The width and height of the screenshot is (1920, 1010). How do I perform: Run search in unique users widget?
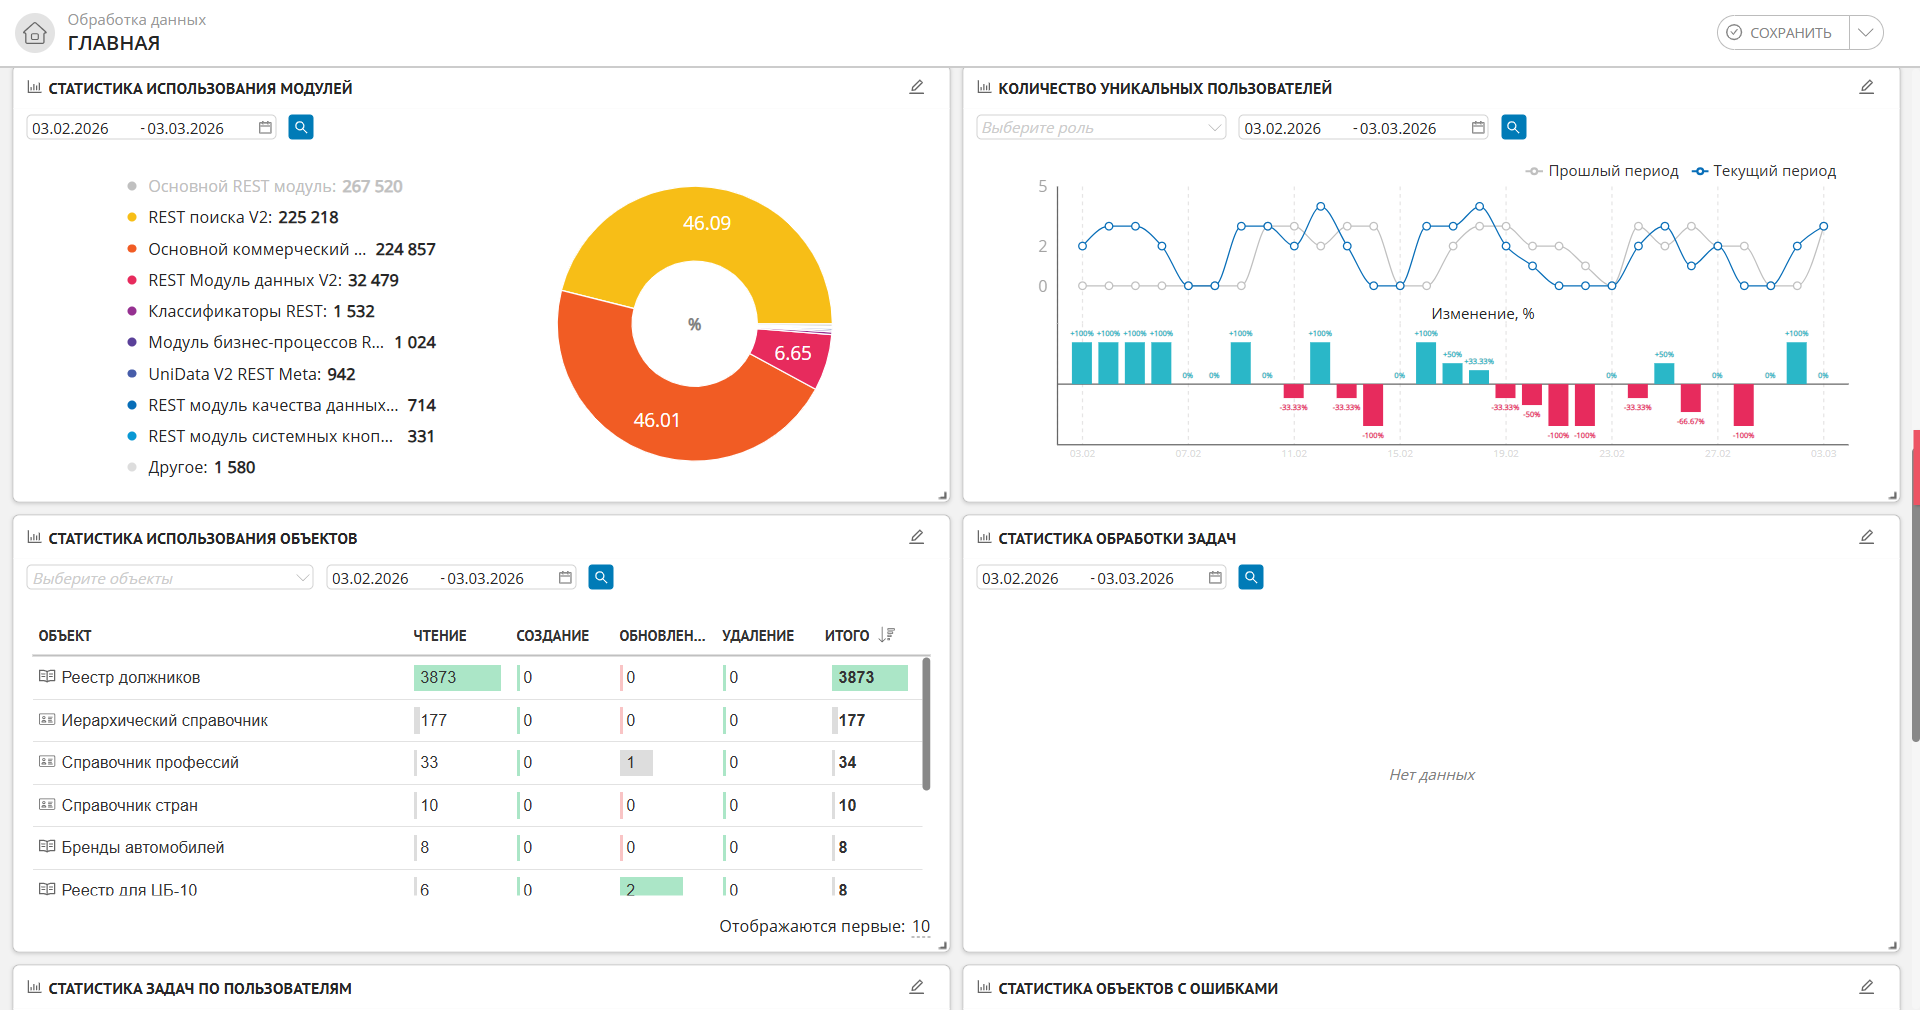tap(1513, 127)
